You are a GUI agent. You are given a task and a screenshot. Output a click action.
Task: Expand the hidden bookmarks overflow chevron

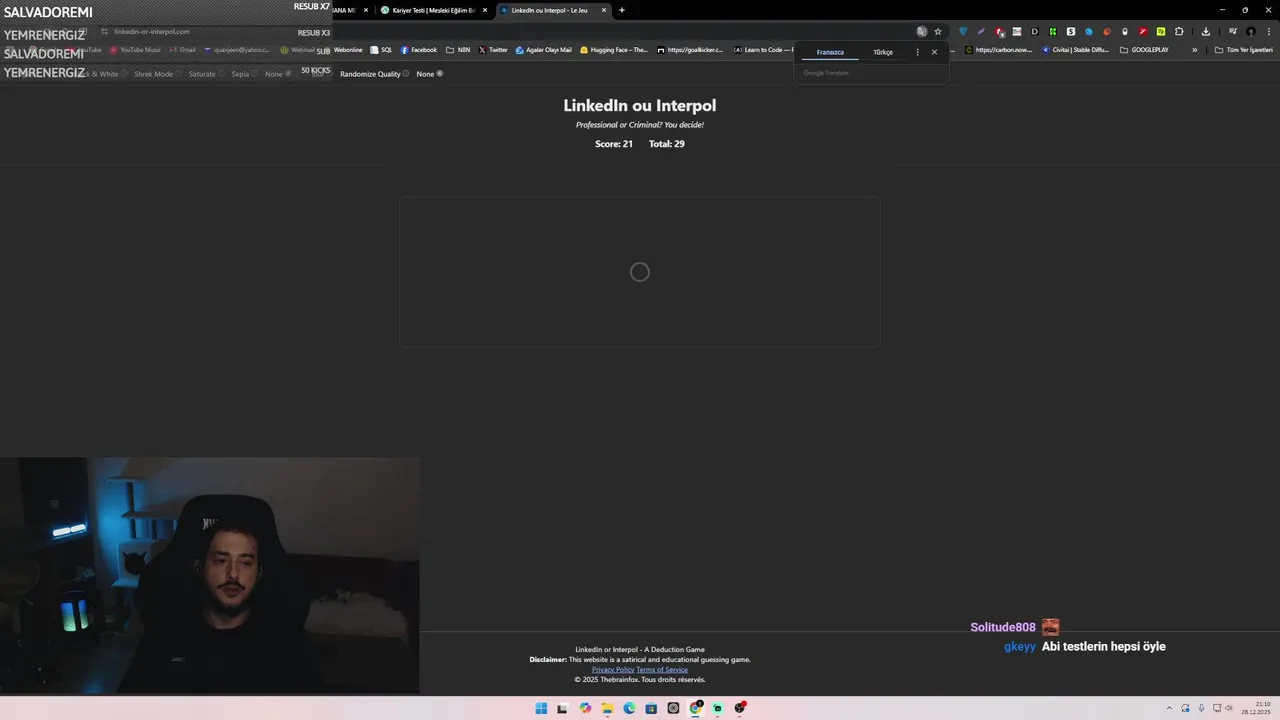click(x=1194, y=50)
